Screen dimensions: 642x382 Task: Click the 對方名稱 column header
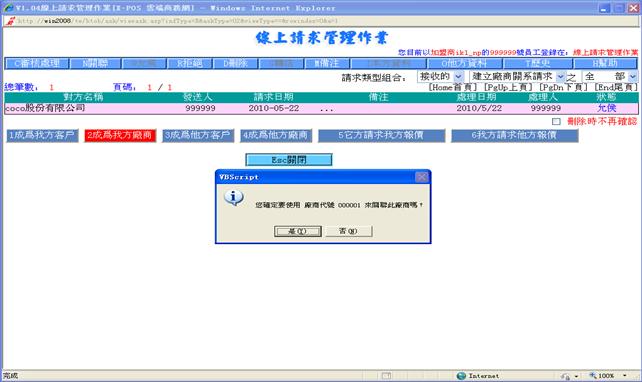pyautogui.click(x=83, y=97)
